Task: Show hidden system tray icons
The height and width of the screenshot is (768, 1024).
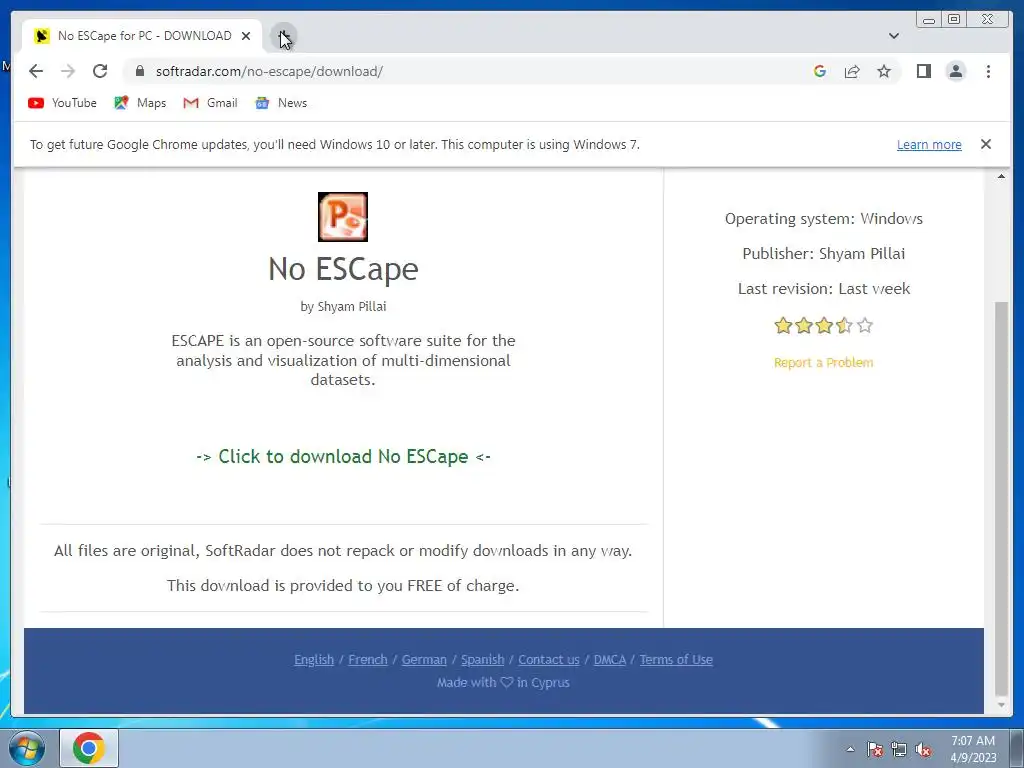Action: coord(850,749)
